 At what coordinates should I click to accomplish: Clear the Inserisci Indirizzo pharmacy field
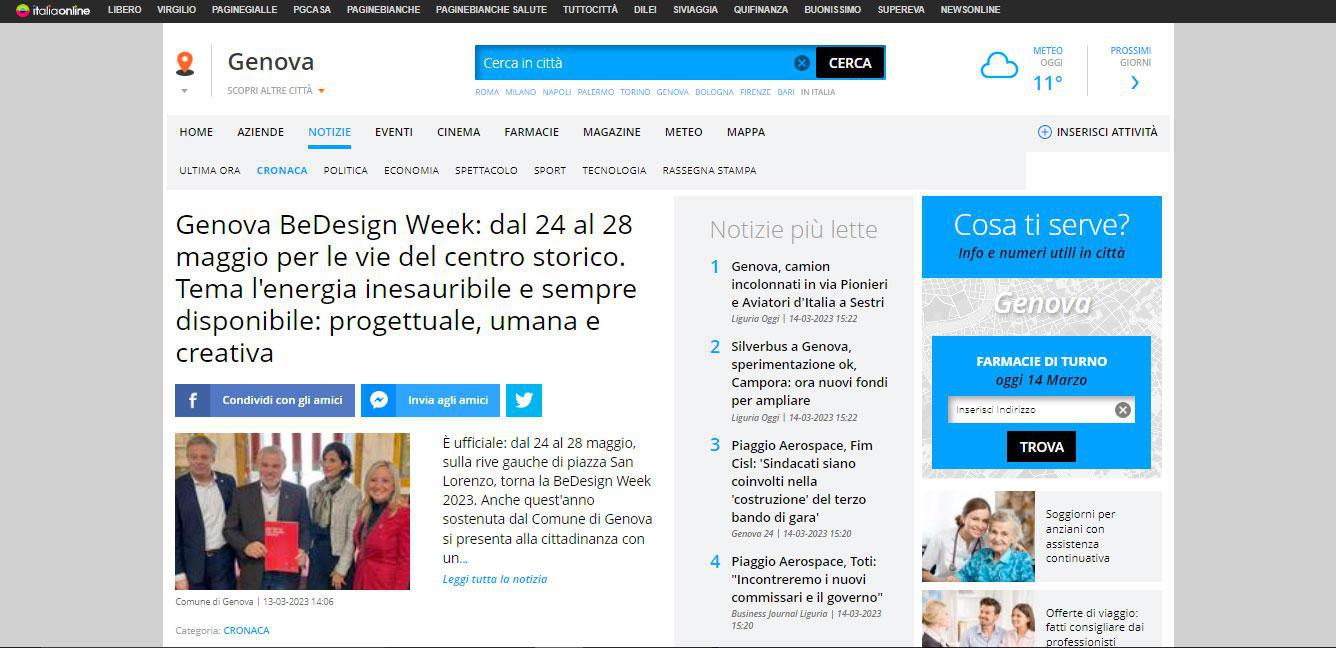1123,410
